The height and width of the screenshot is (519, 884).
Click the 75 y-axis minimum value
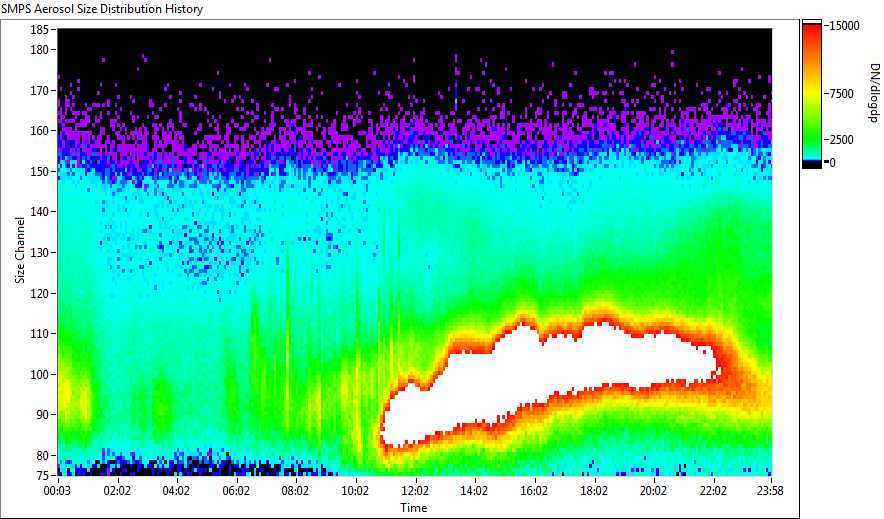pos(43,476)
